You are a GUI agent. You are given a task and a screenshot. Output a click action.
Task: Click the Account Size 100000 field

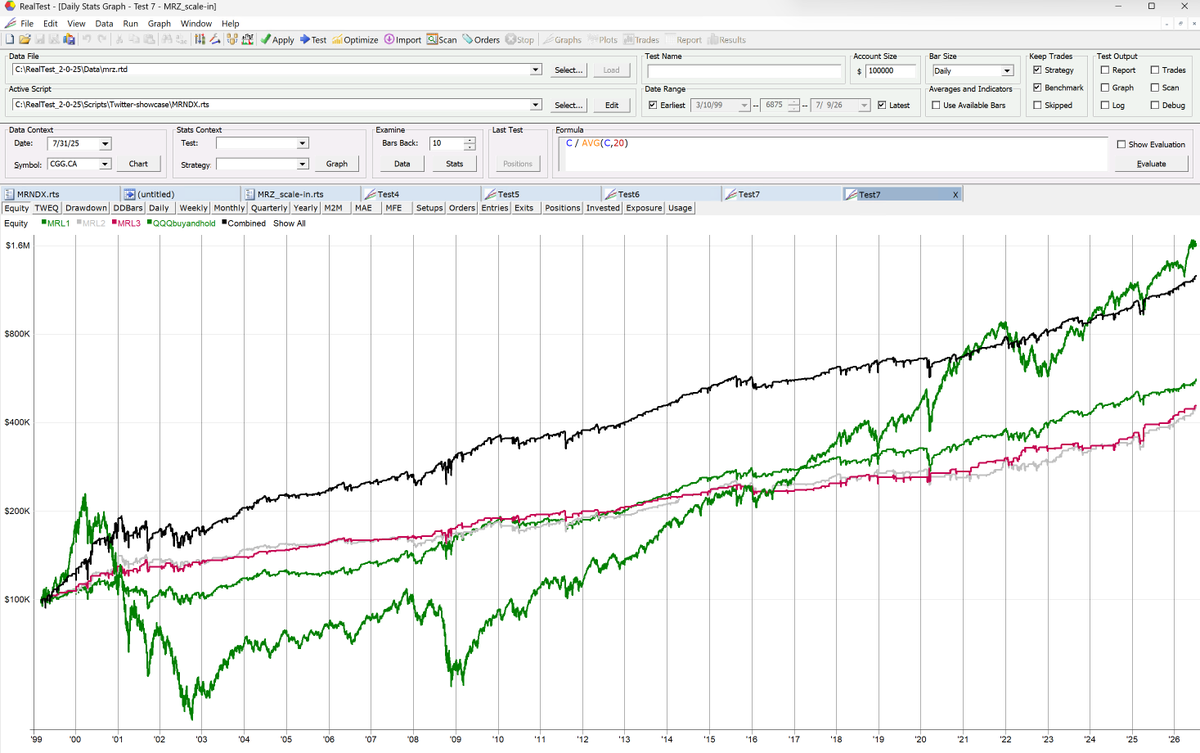[x=892, y=71]
